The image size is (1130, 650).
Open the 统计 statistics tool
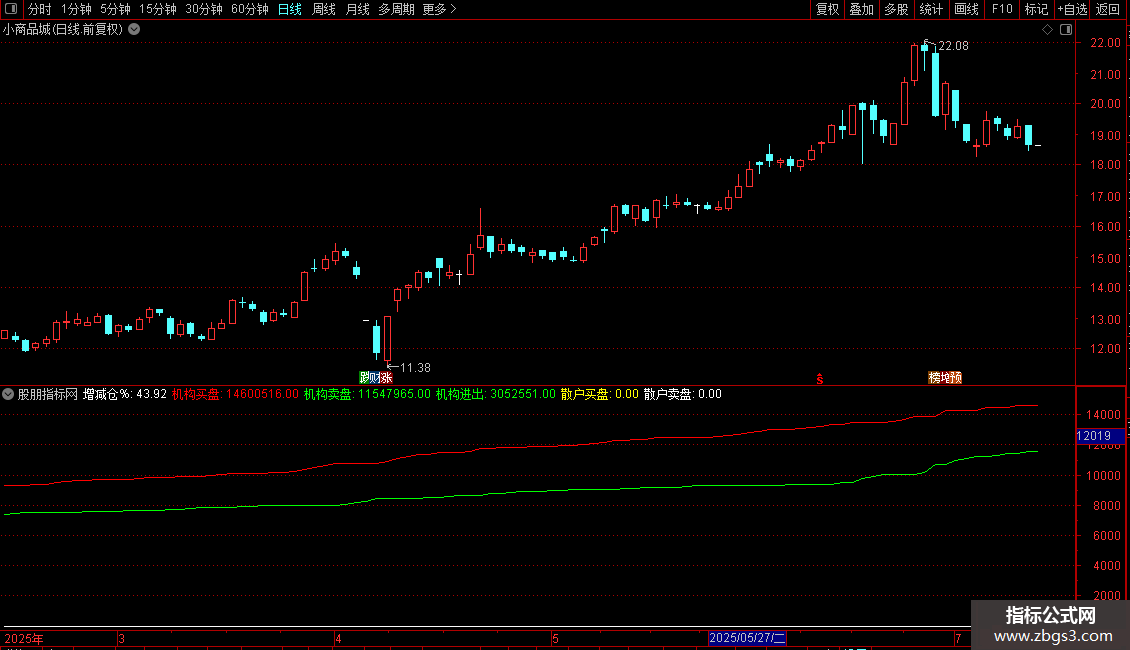[x=931, y=9]
